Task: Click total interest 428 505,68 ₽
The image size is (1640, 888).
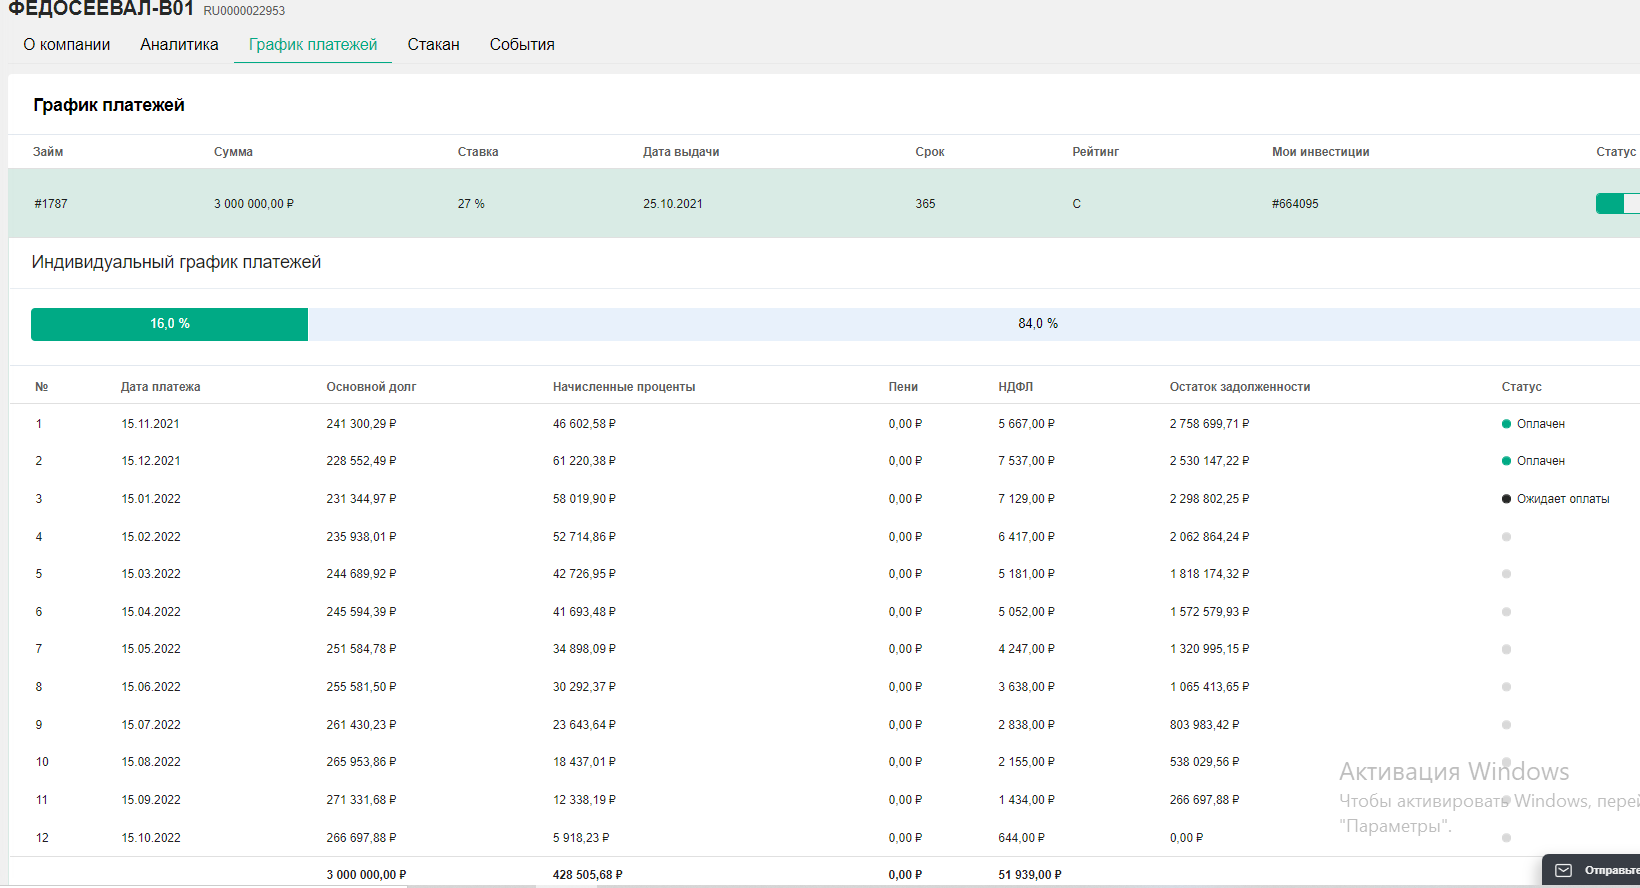Action: tap(588, 875)
